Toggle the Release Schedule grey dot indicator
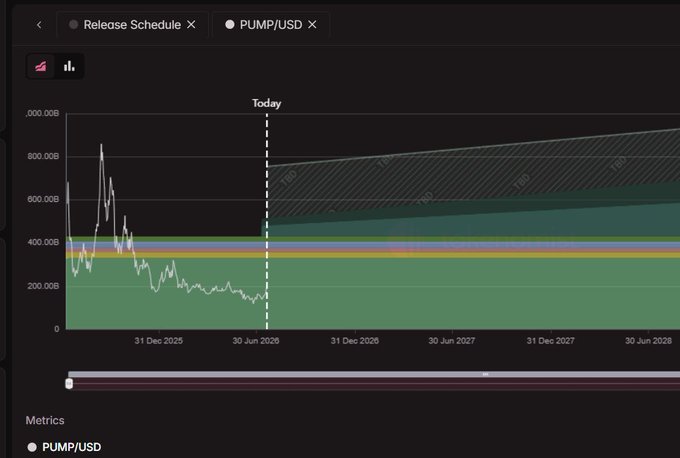Screen dimensions: 680x458 coord(74,25)
